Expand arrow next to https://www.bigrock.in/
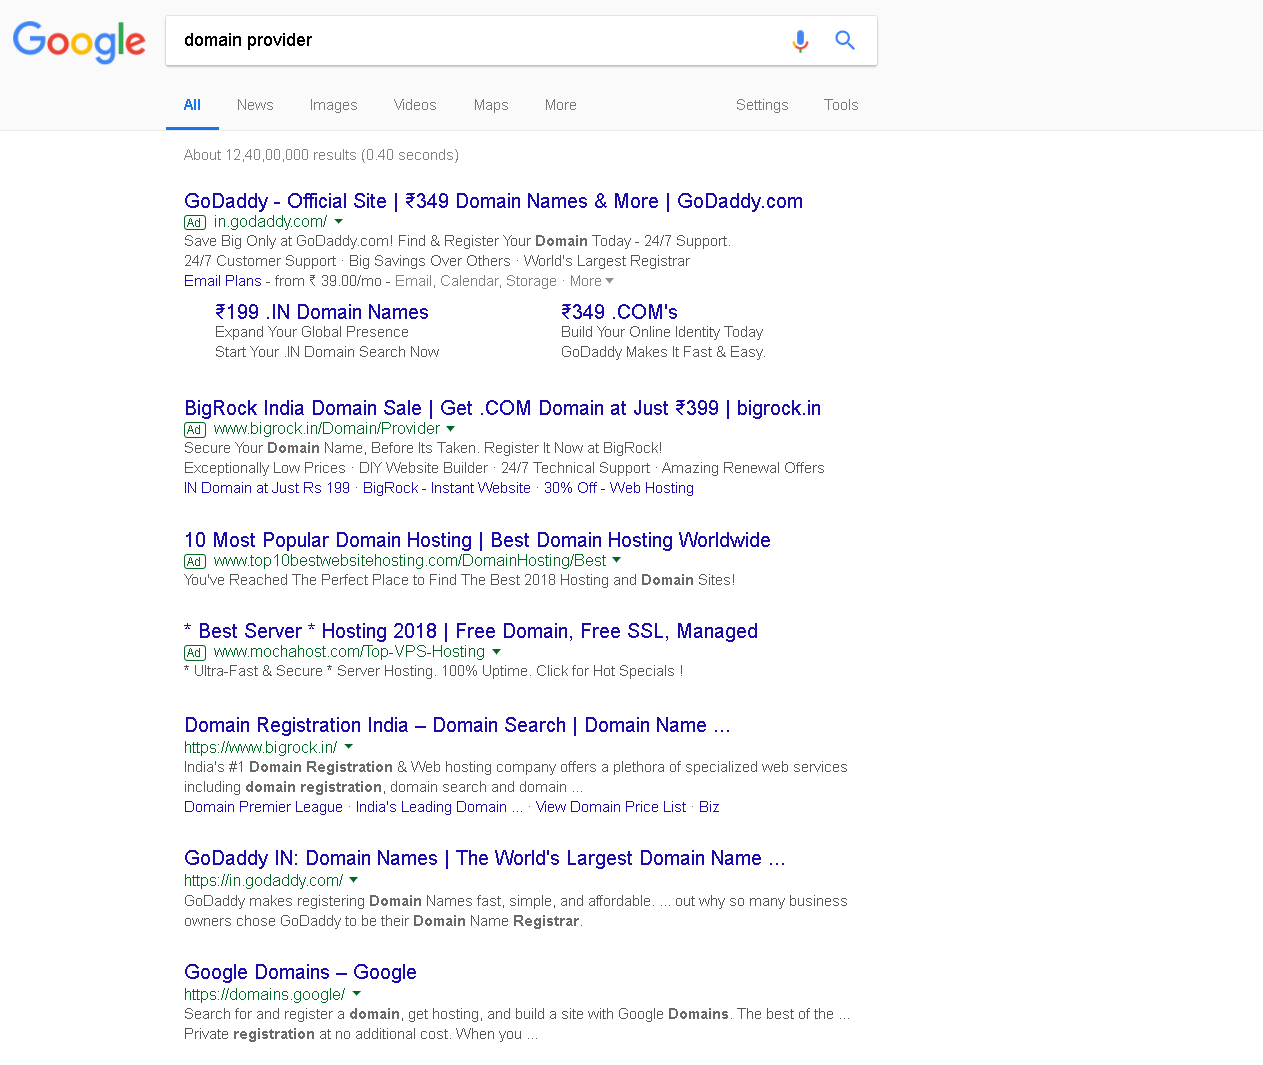 [x=349, y=747]
